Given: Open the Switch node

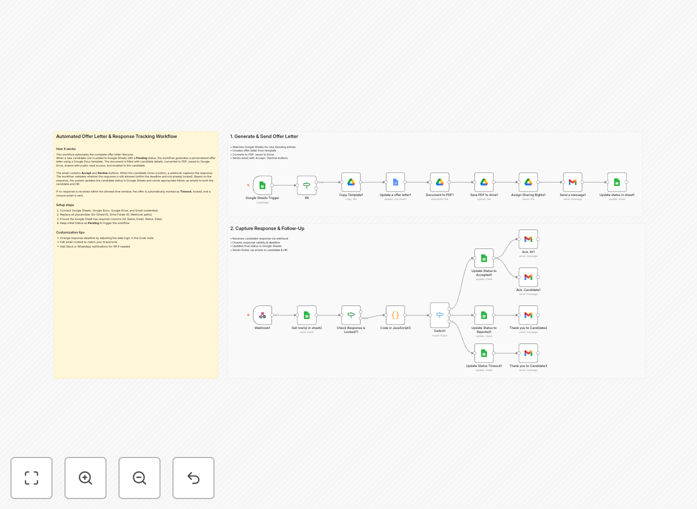Looking at the screenshot, I should 440,315.
